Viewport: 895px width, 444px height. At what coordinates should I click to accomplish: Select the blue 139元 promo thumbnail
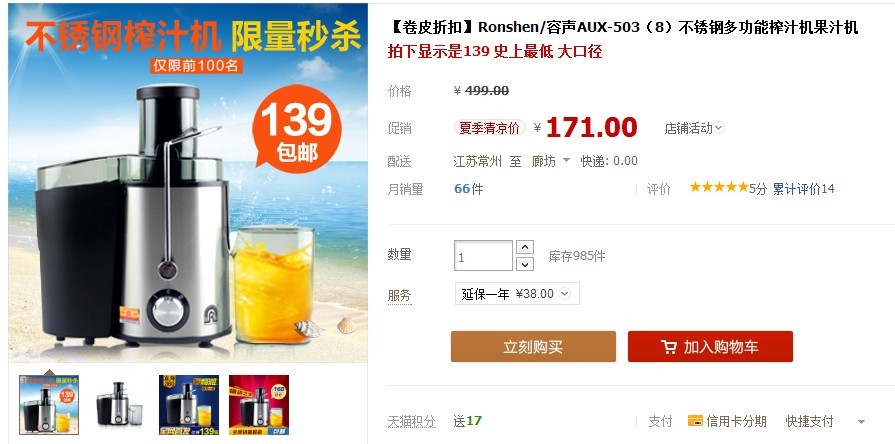tap(189, 405)
